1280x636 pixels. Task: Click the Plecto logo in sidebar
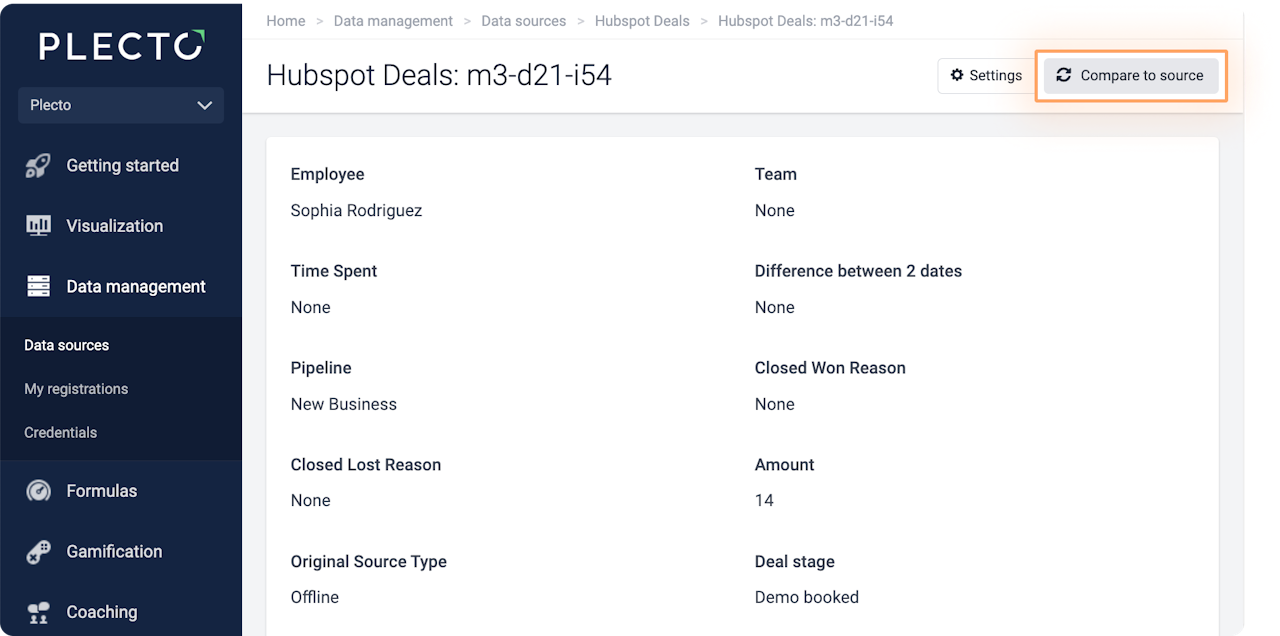121,46
